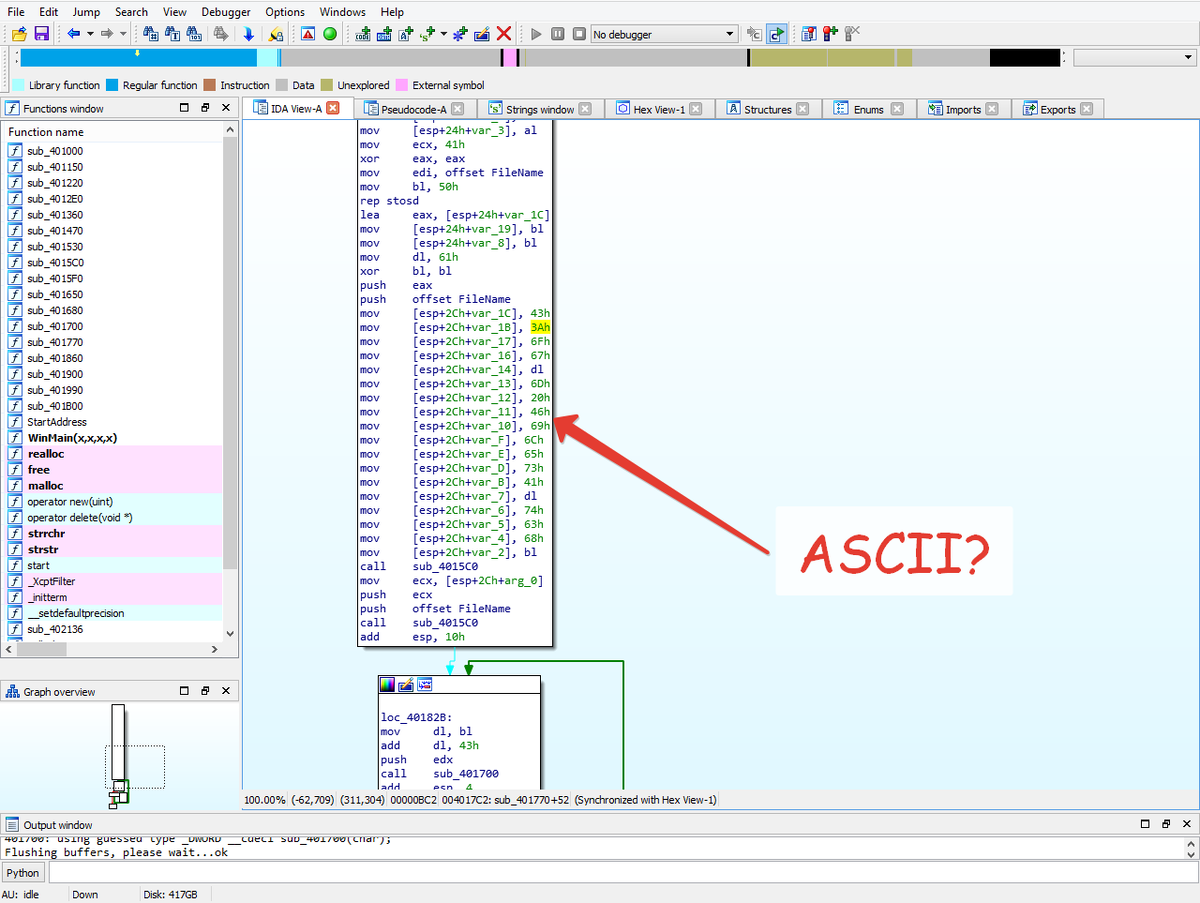Viewport: 1200px width, 903px height.
Task: Click the Convert to code icon
Action: [364, 34]
